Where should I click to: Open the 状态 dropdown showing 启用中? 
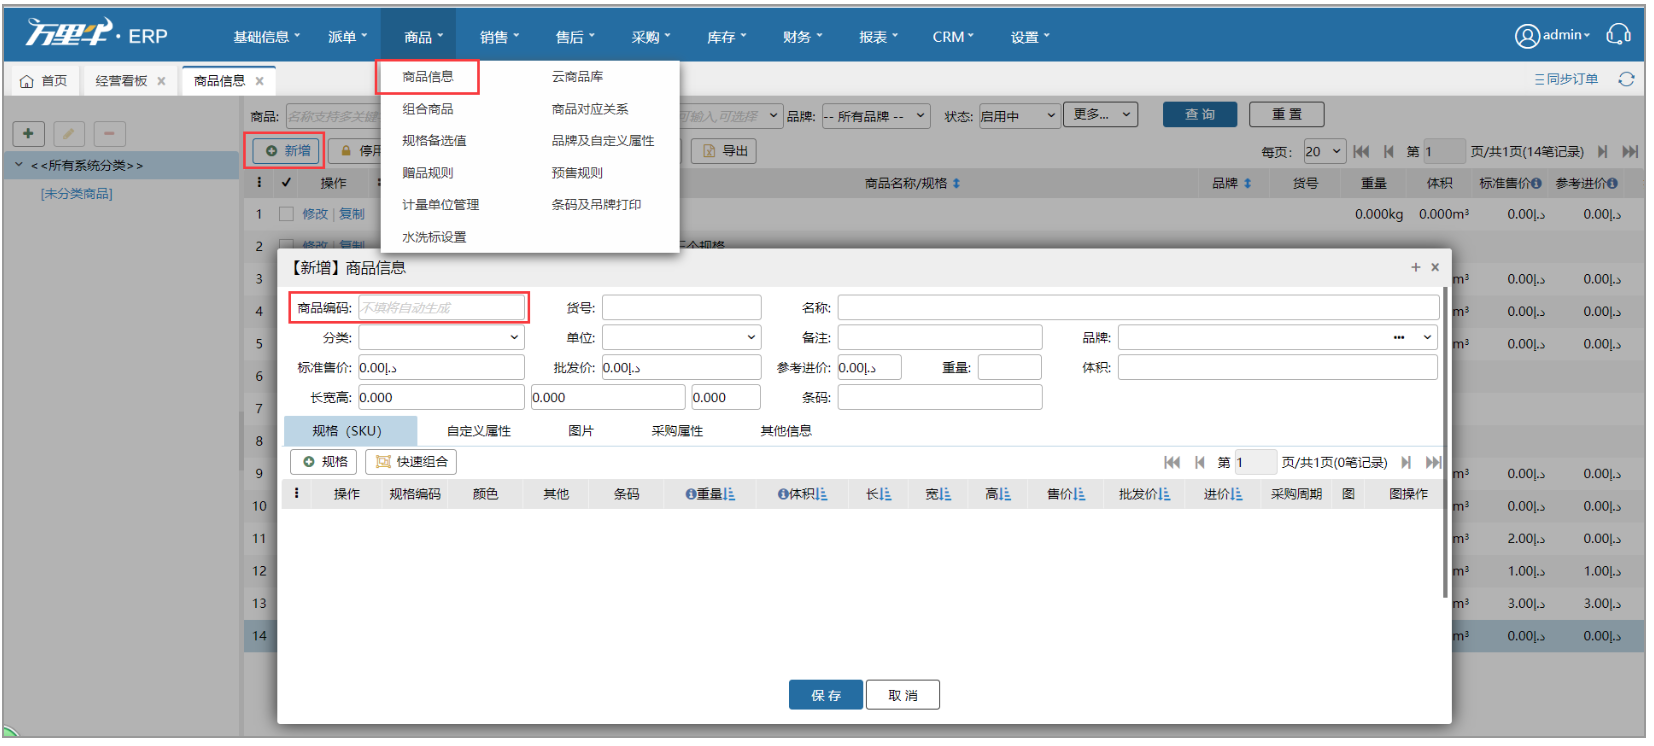(1018, 116)
